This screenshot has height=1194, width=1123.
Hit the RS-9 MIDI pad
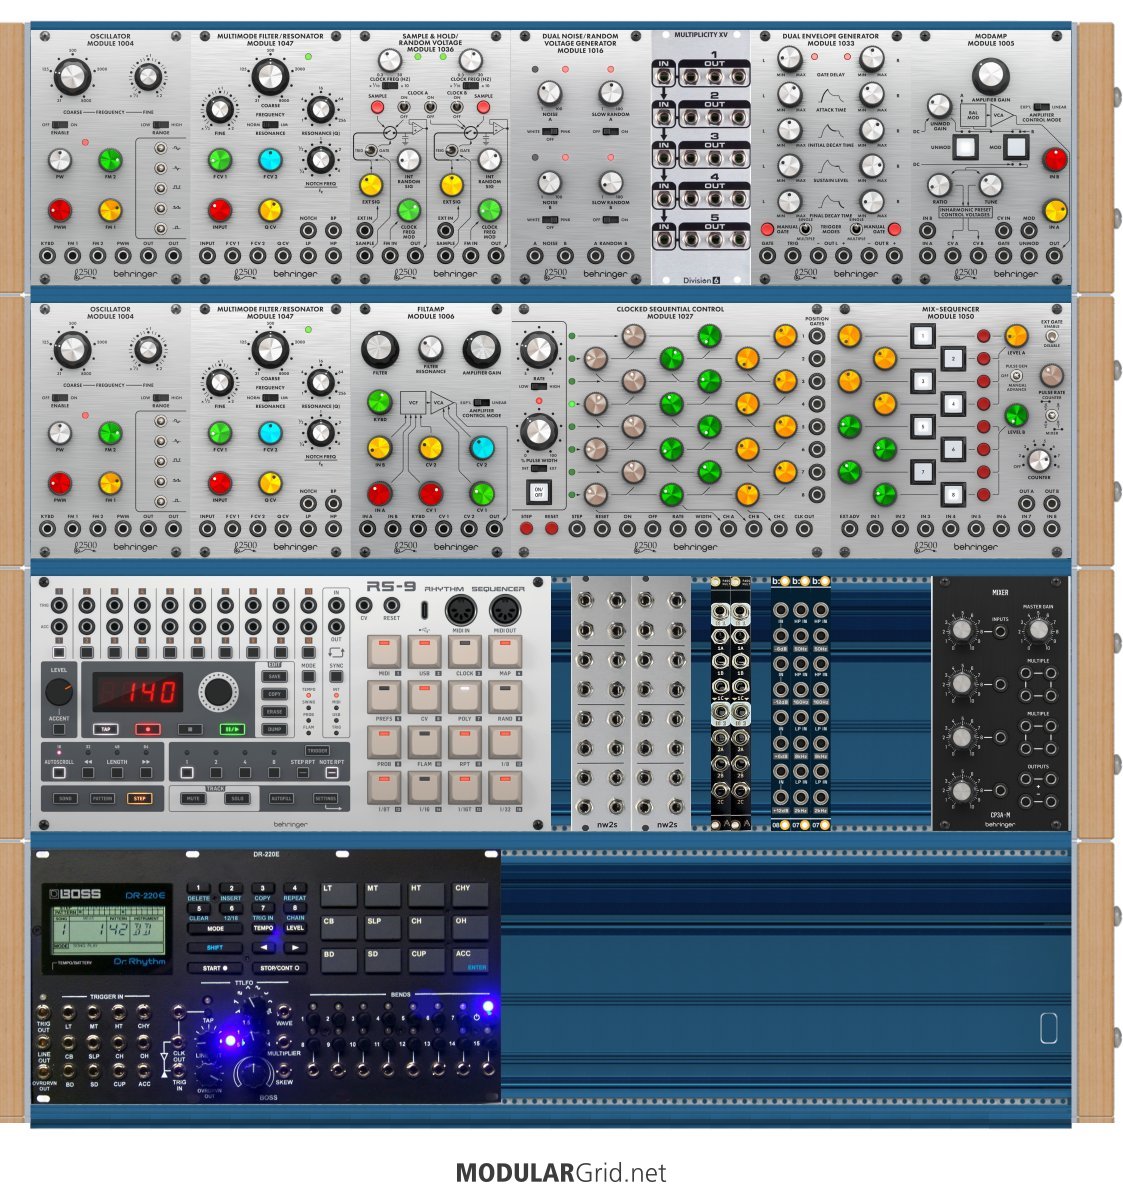(384, 652)
